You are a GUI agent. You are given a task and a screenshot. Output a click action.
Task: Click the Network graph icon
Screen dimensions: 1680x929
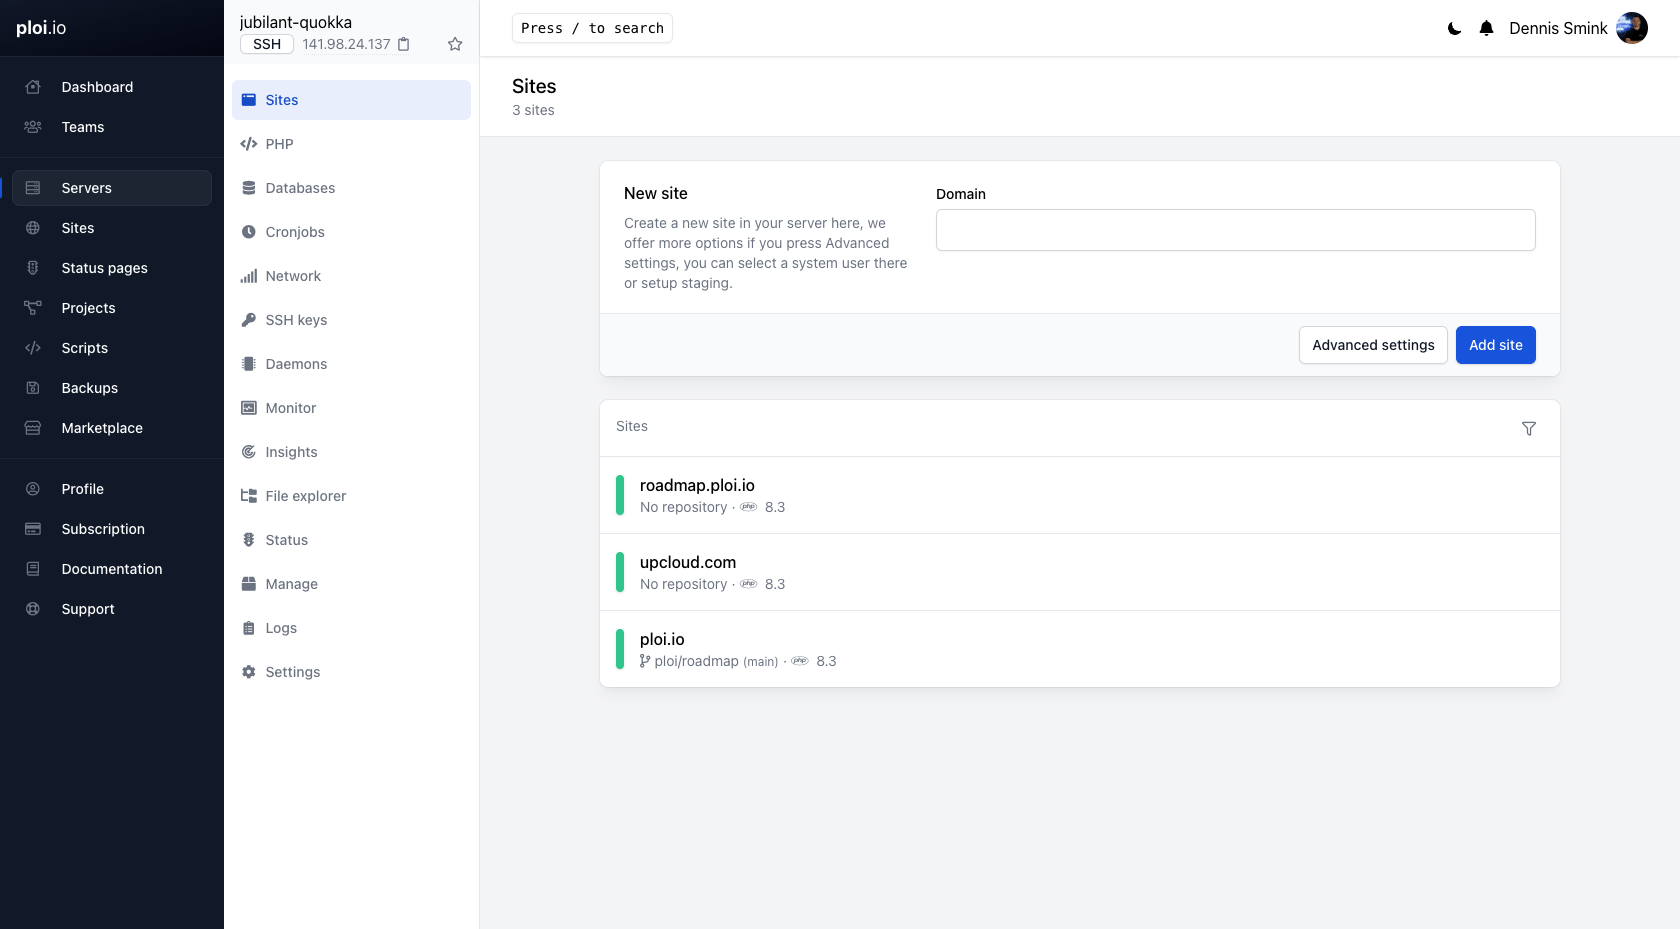pos(249,276)
